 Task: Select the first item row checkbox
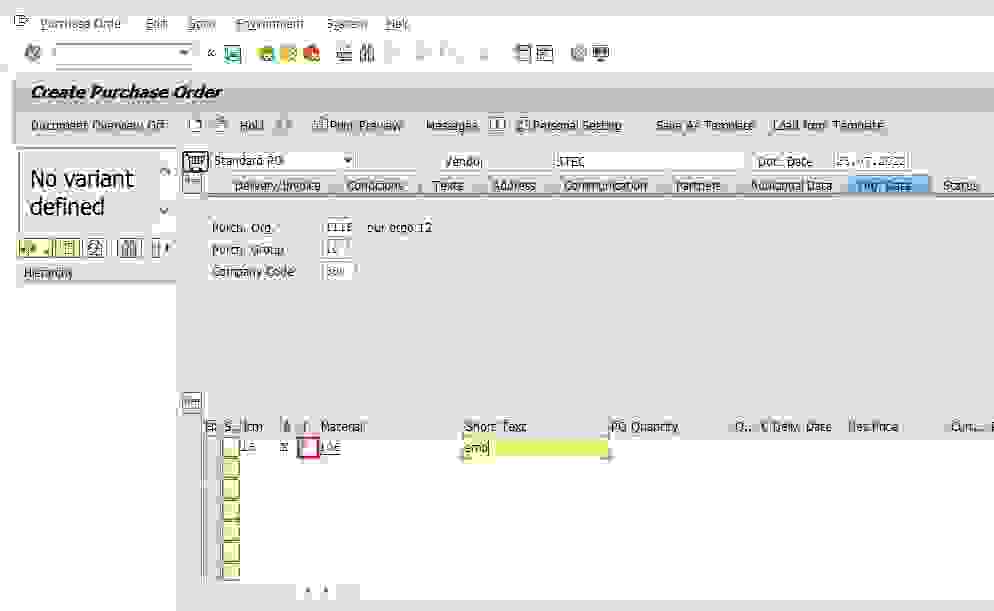230,446
